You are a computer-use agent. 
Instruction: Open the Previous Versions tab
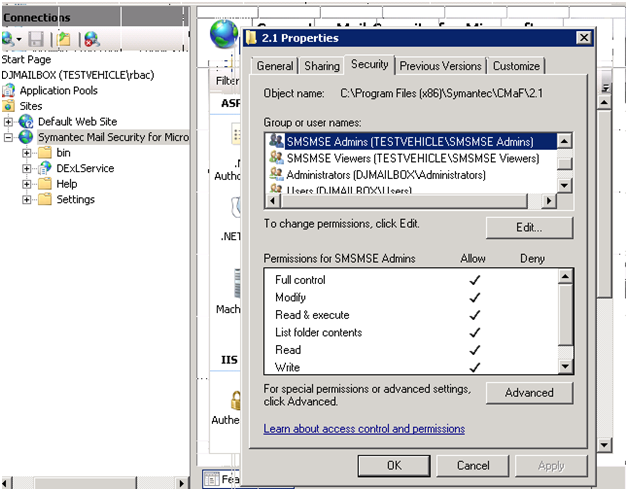click(x=440, y=66)
